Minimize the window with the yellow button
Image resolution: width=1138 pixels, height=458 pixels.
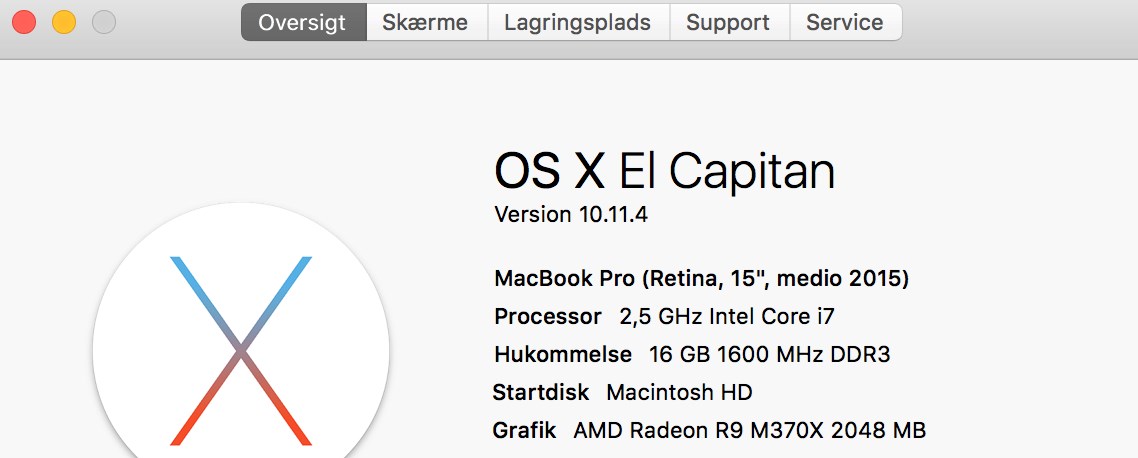64,23
